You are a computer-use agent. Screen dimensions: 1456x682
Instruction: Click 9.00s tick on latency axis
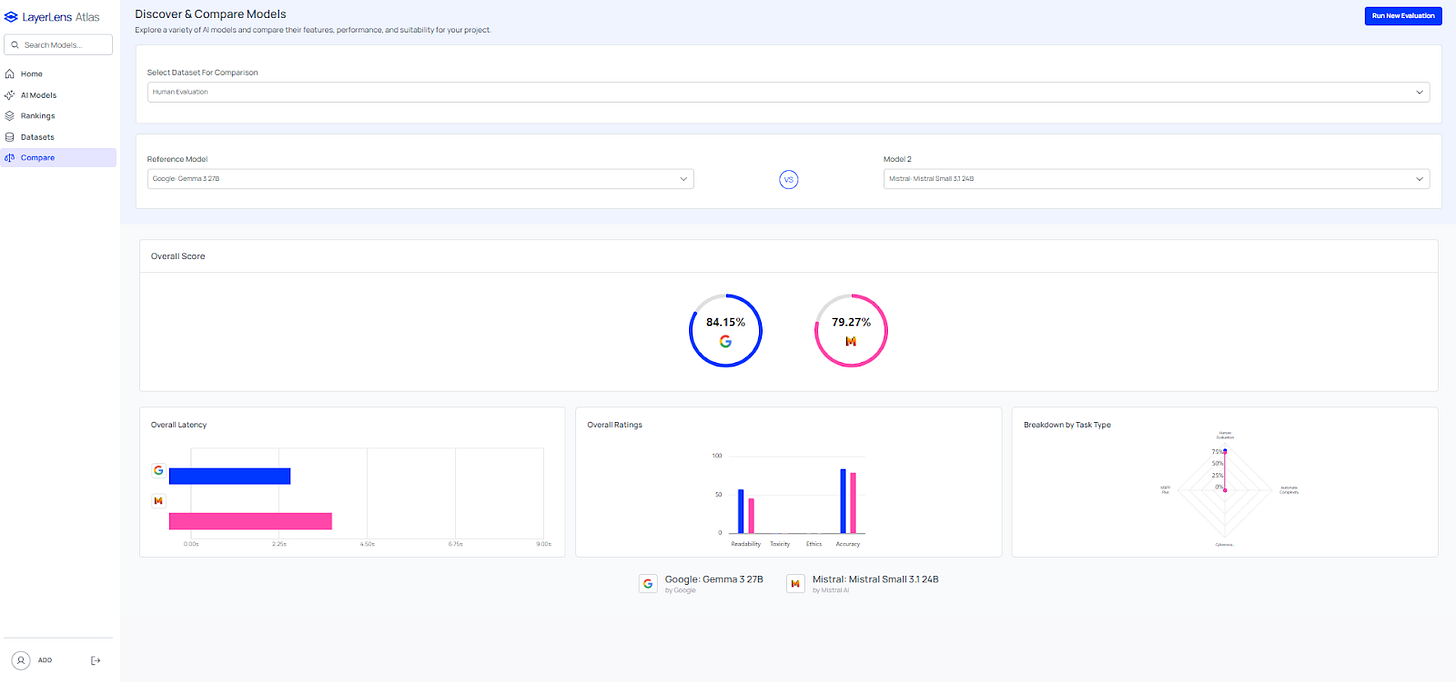point(543,544)
